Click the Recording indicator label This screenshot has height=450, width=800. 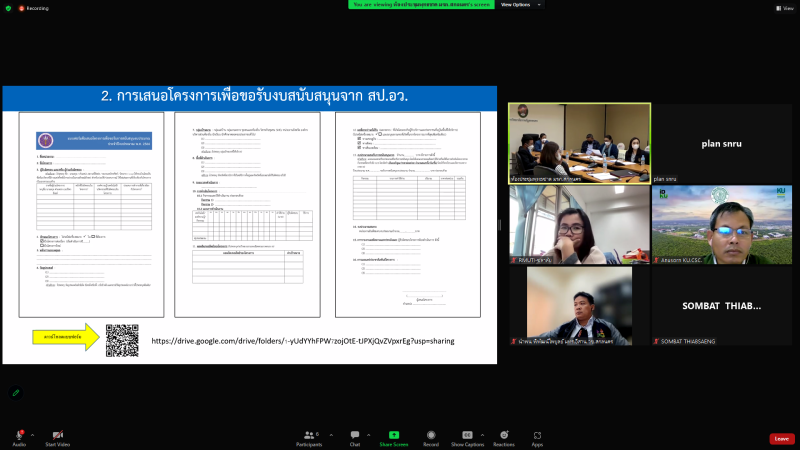click(x=34, y=7)
